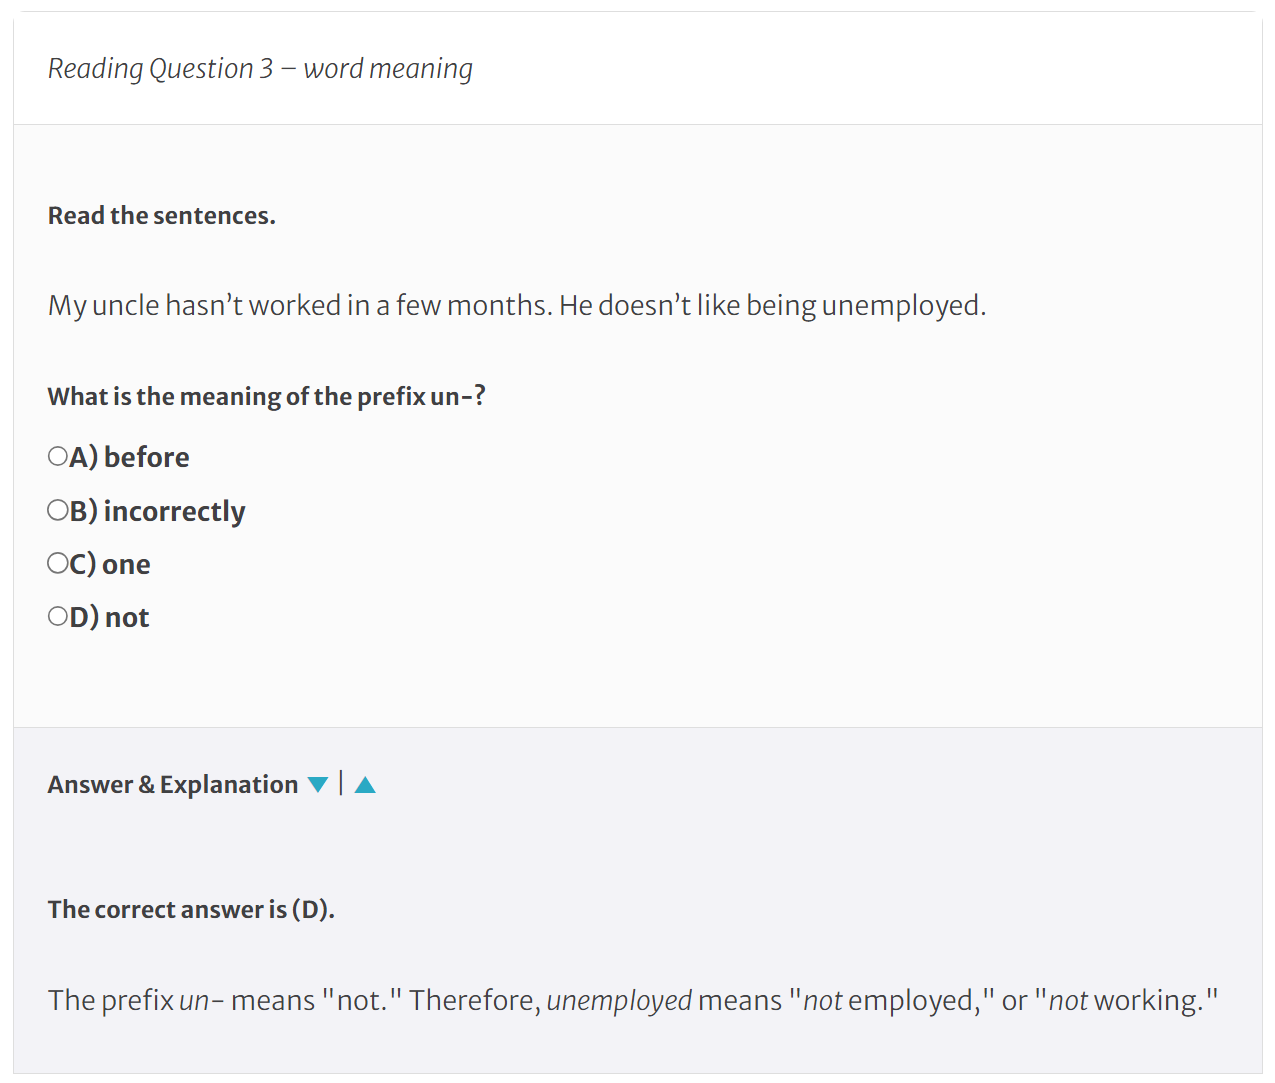Collapse answer with the upward blue triangle

[365, 785]
